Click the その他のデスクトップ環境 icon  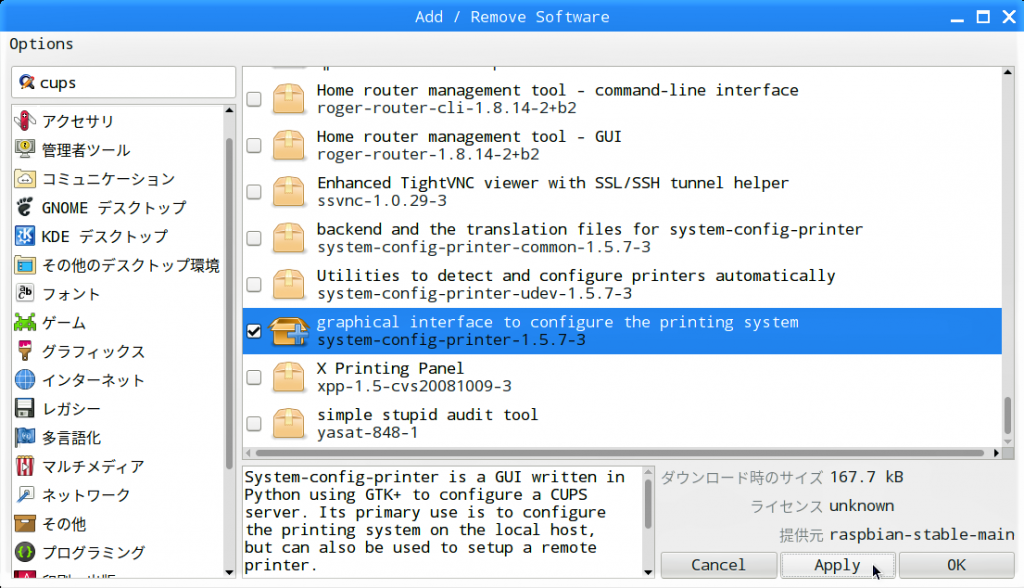tap(25, 265)
